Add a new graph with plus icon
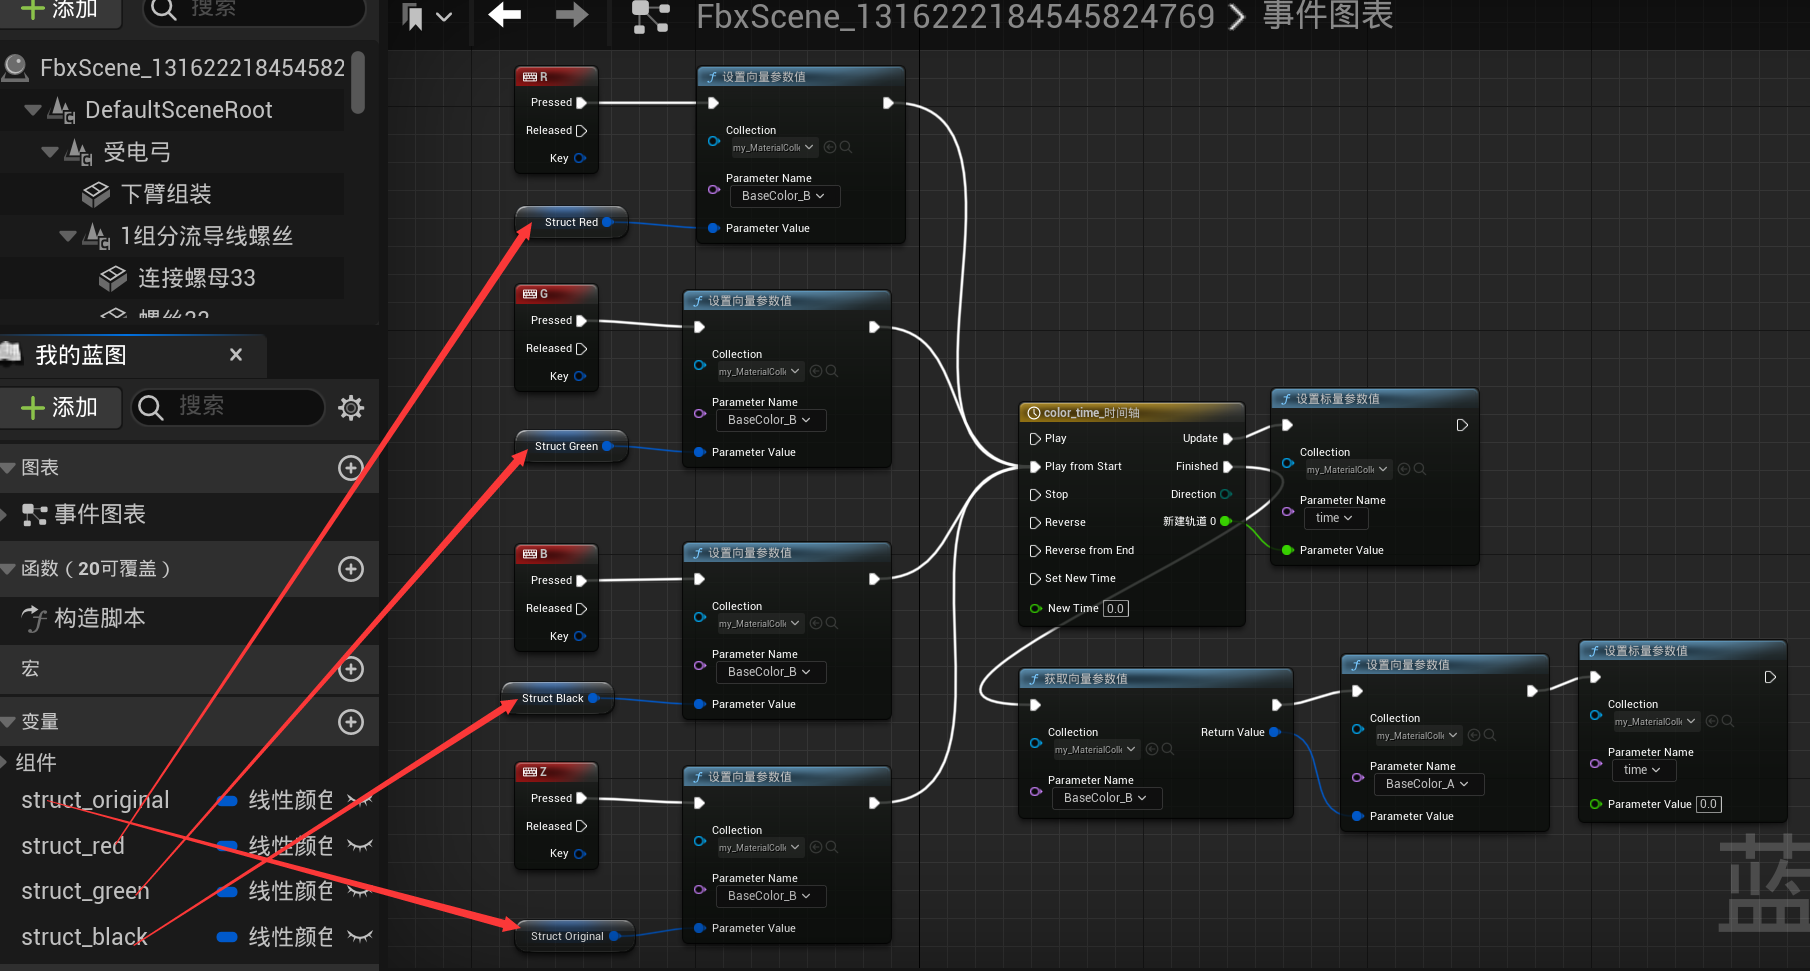The image size is (1810, 971). pyautogui.click(x=350, y=468)
